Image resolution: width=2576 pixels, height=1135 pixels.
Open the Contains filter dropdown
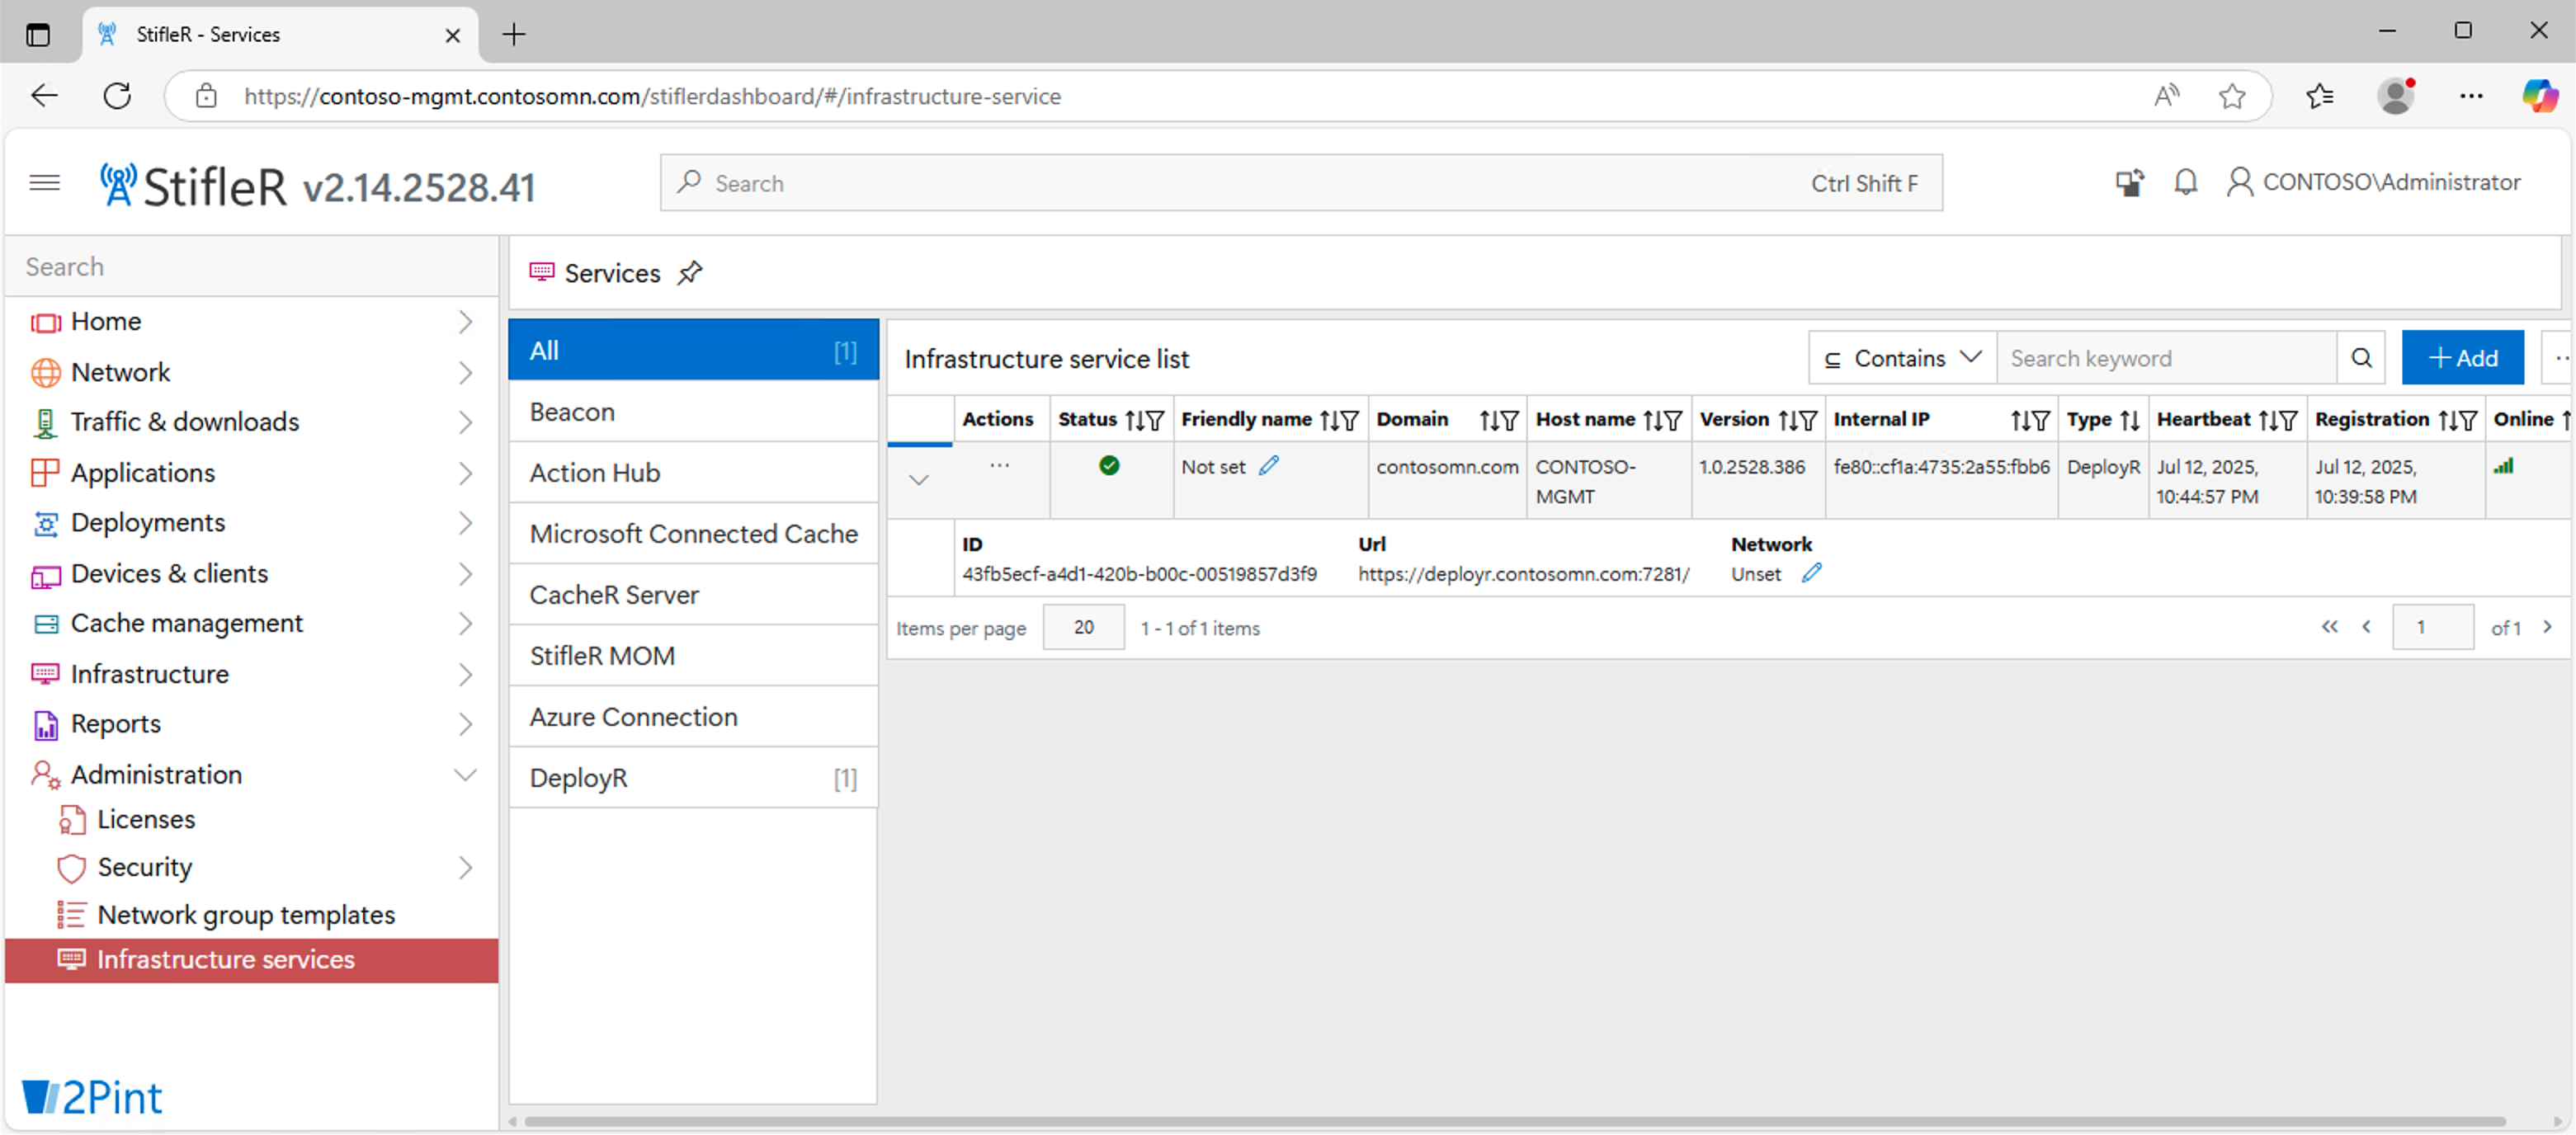(x=1902, y=358)
